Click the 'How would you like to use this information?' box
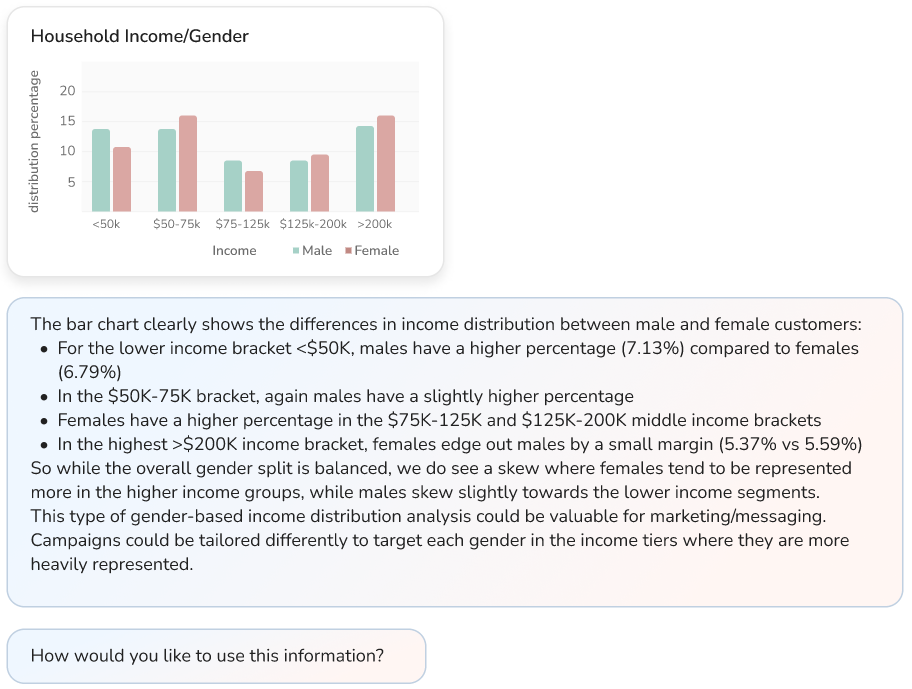Screen dimensions: 912x689 tap(216, 656)
